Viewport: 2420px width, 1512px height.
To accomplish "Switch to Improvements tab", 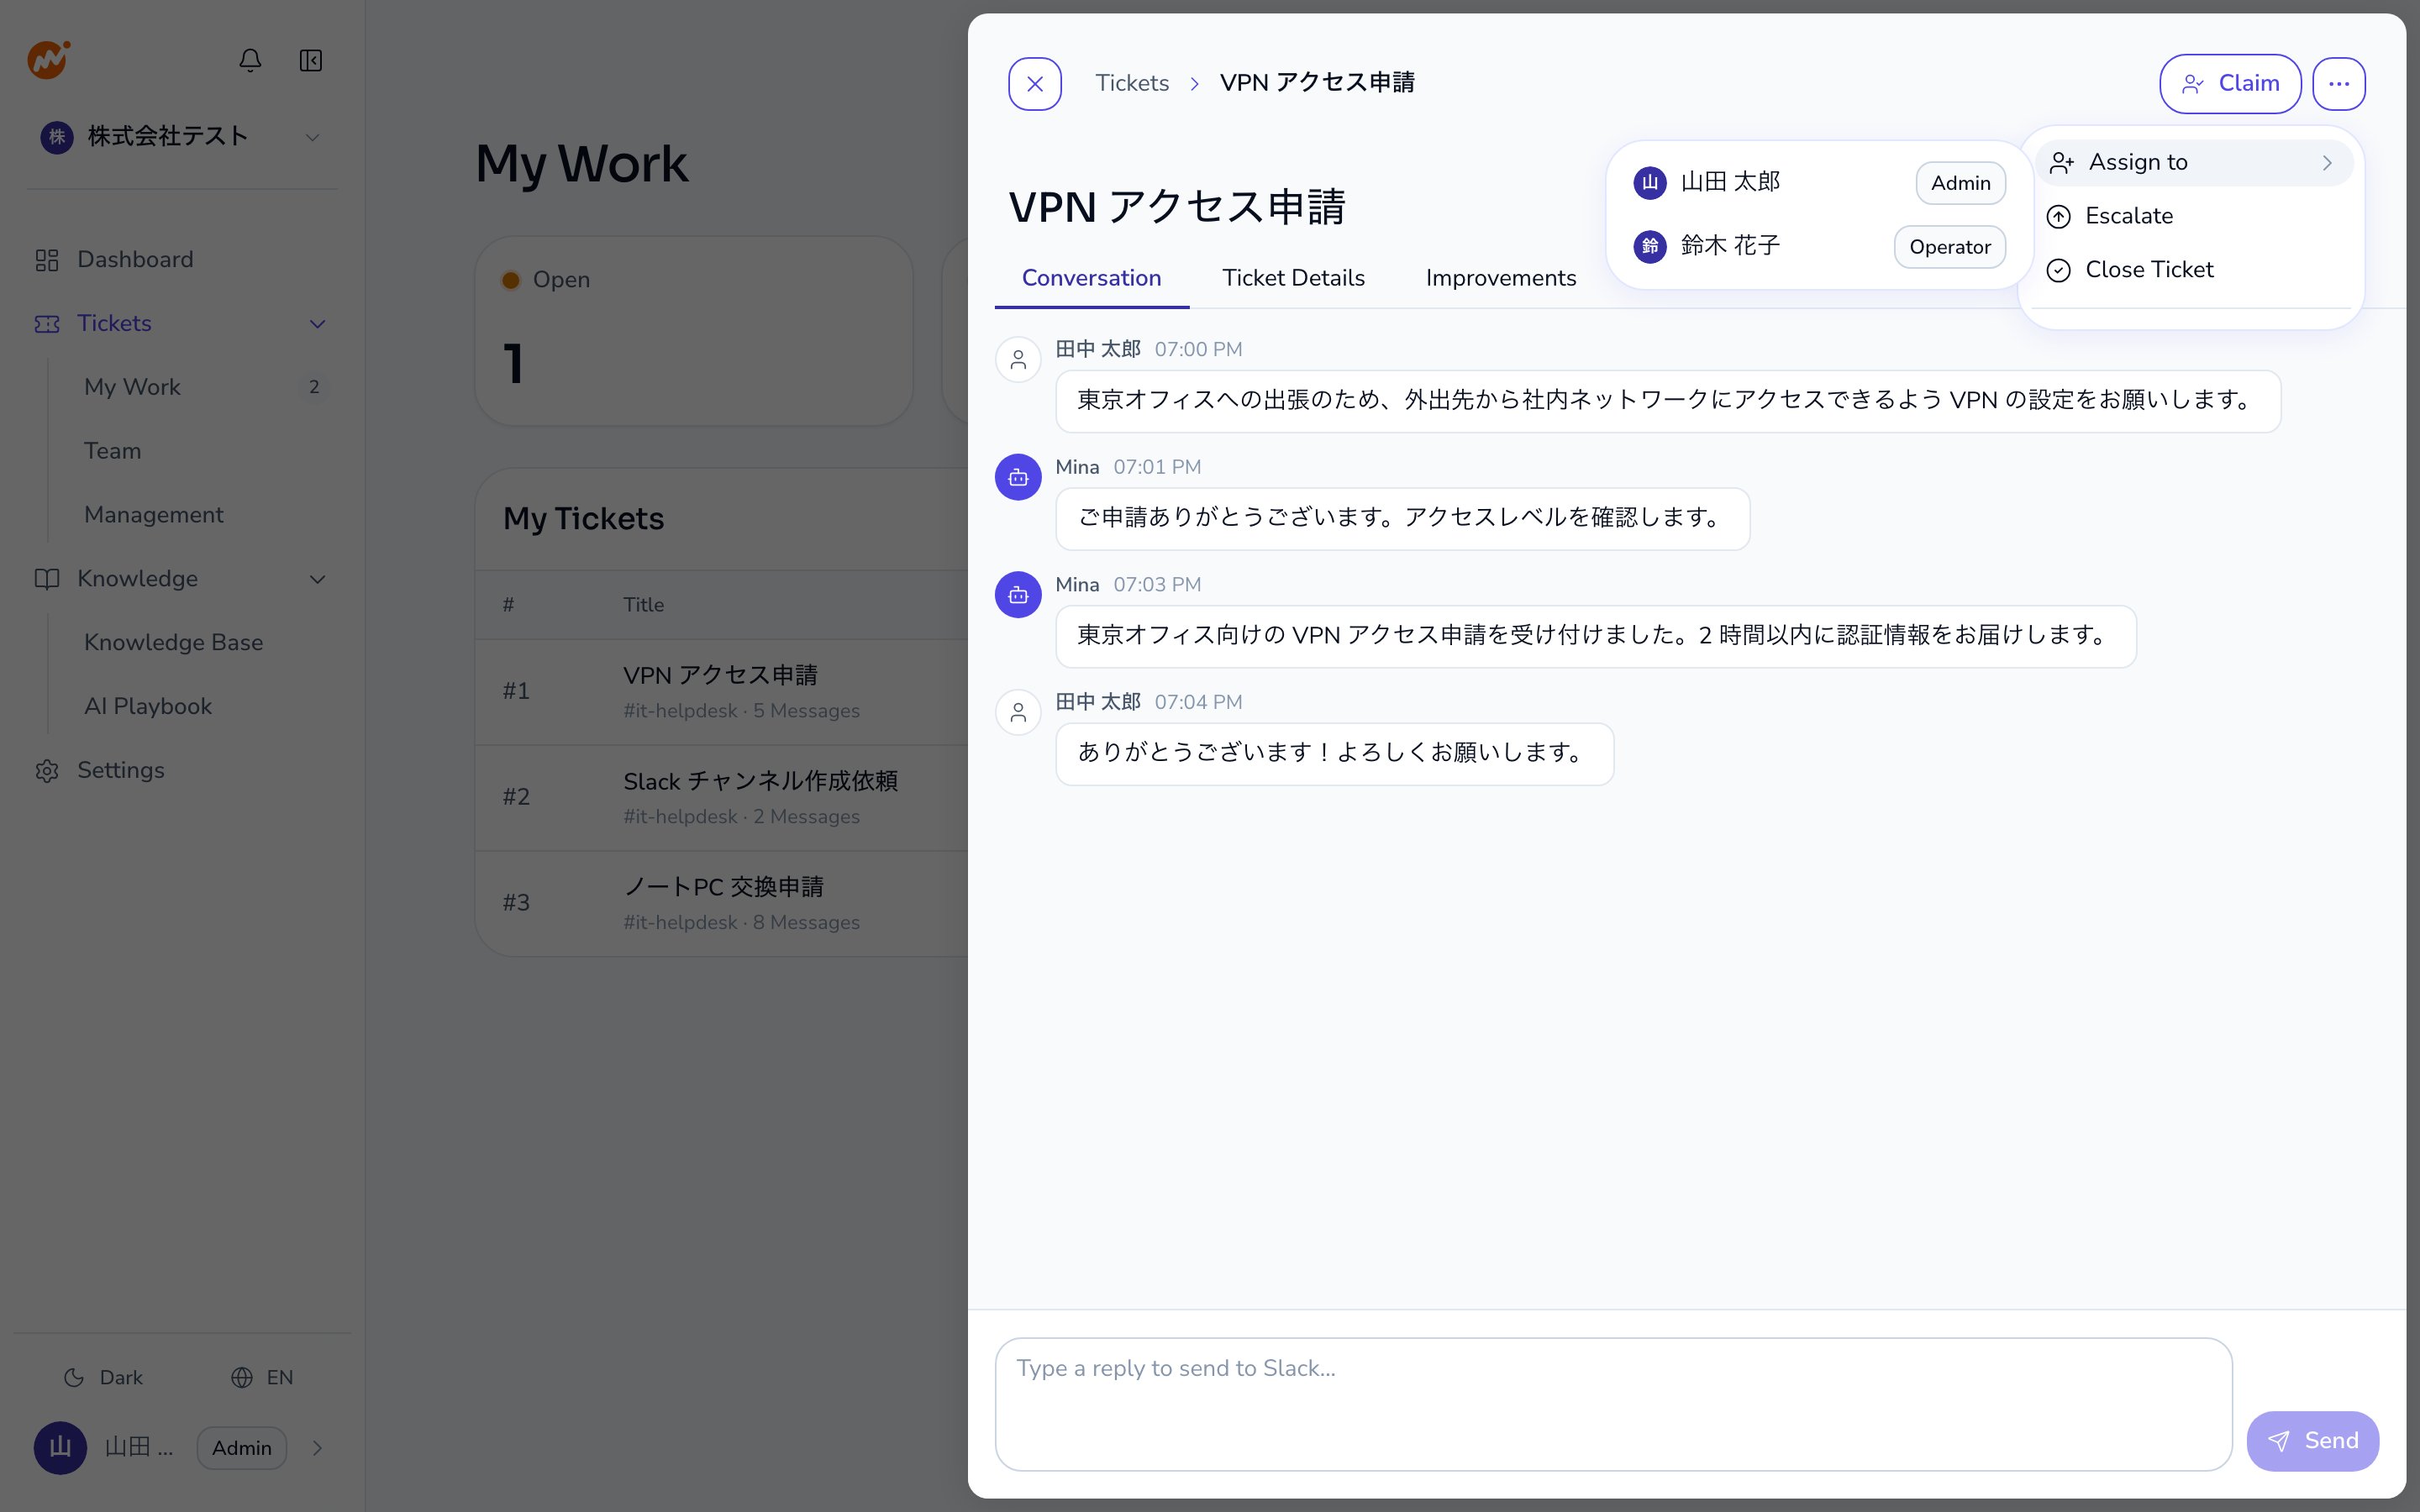I will (x=1500, y=278).
